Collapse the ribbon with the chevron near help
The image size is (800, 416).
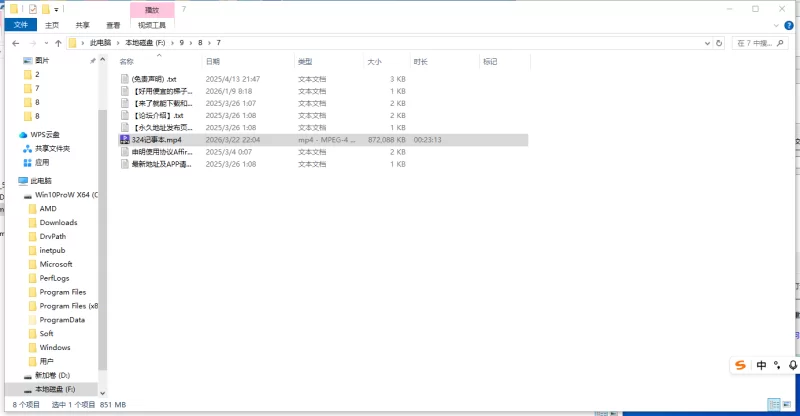[x=776, y=26]
